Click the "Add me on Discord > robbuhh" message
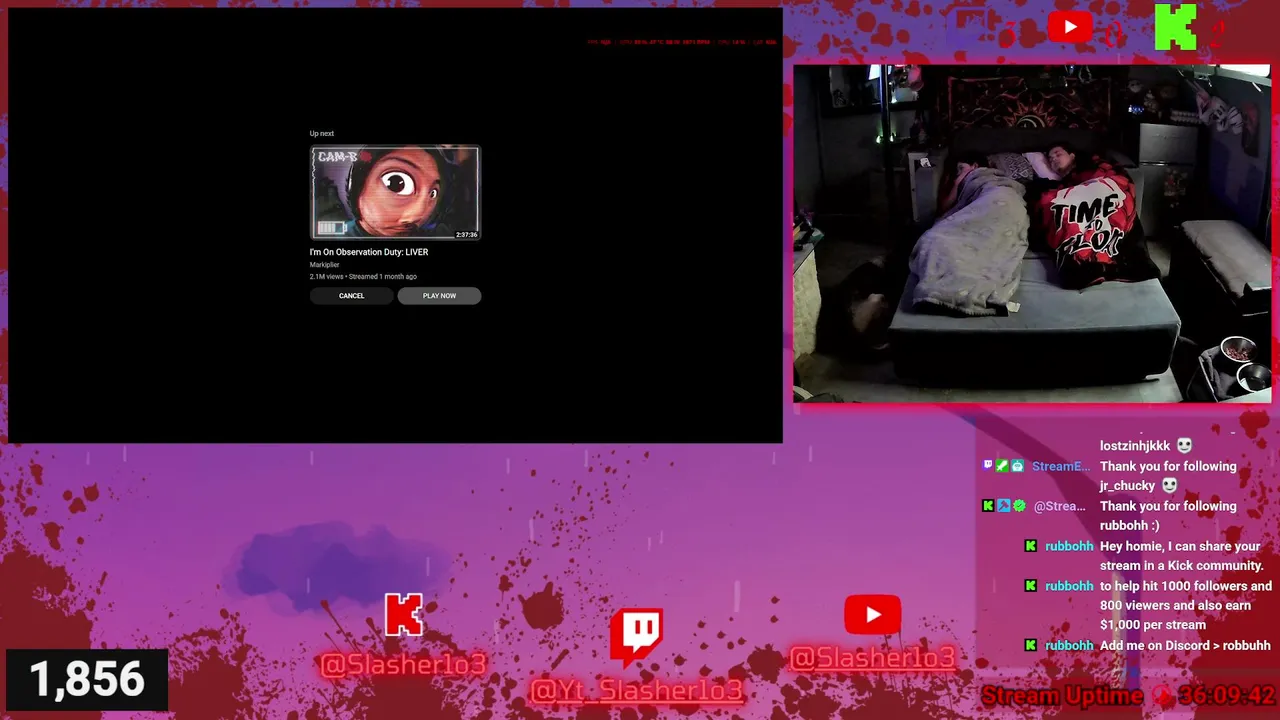This screenshot has height=720, width=1280. [1185, 646]
